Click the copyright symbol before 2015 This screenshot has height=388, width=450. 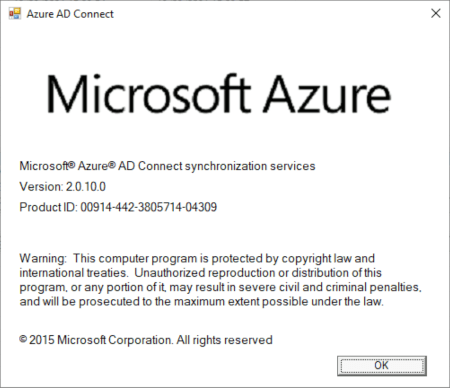tap(23, 339)
